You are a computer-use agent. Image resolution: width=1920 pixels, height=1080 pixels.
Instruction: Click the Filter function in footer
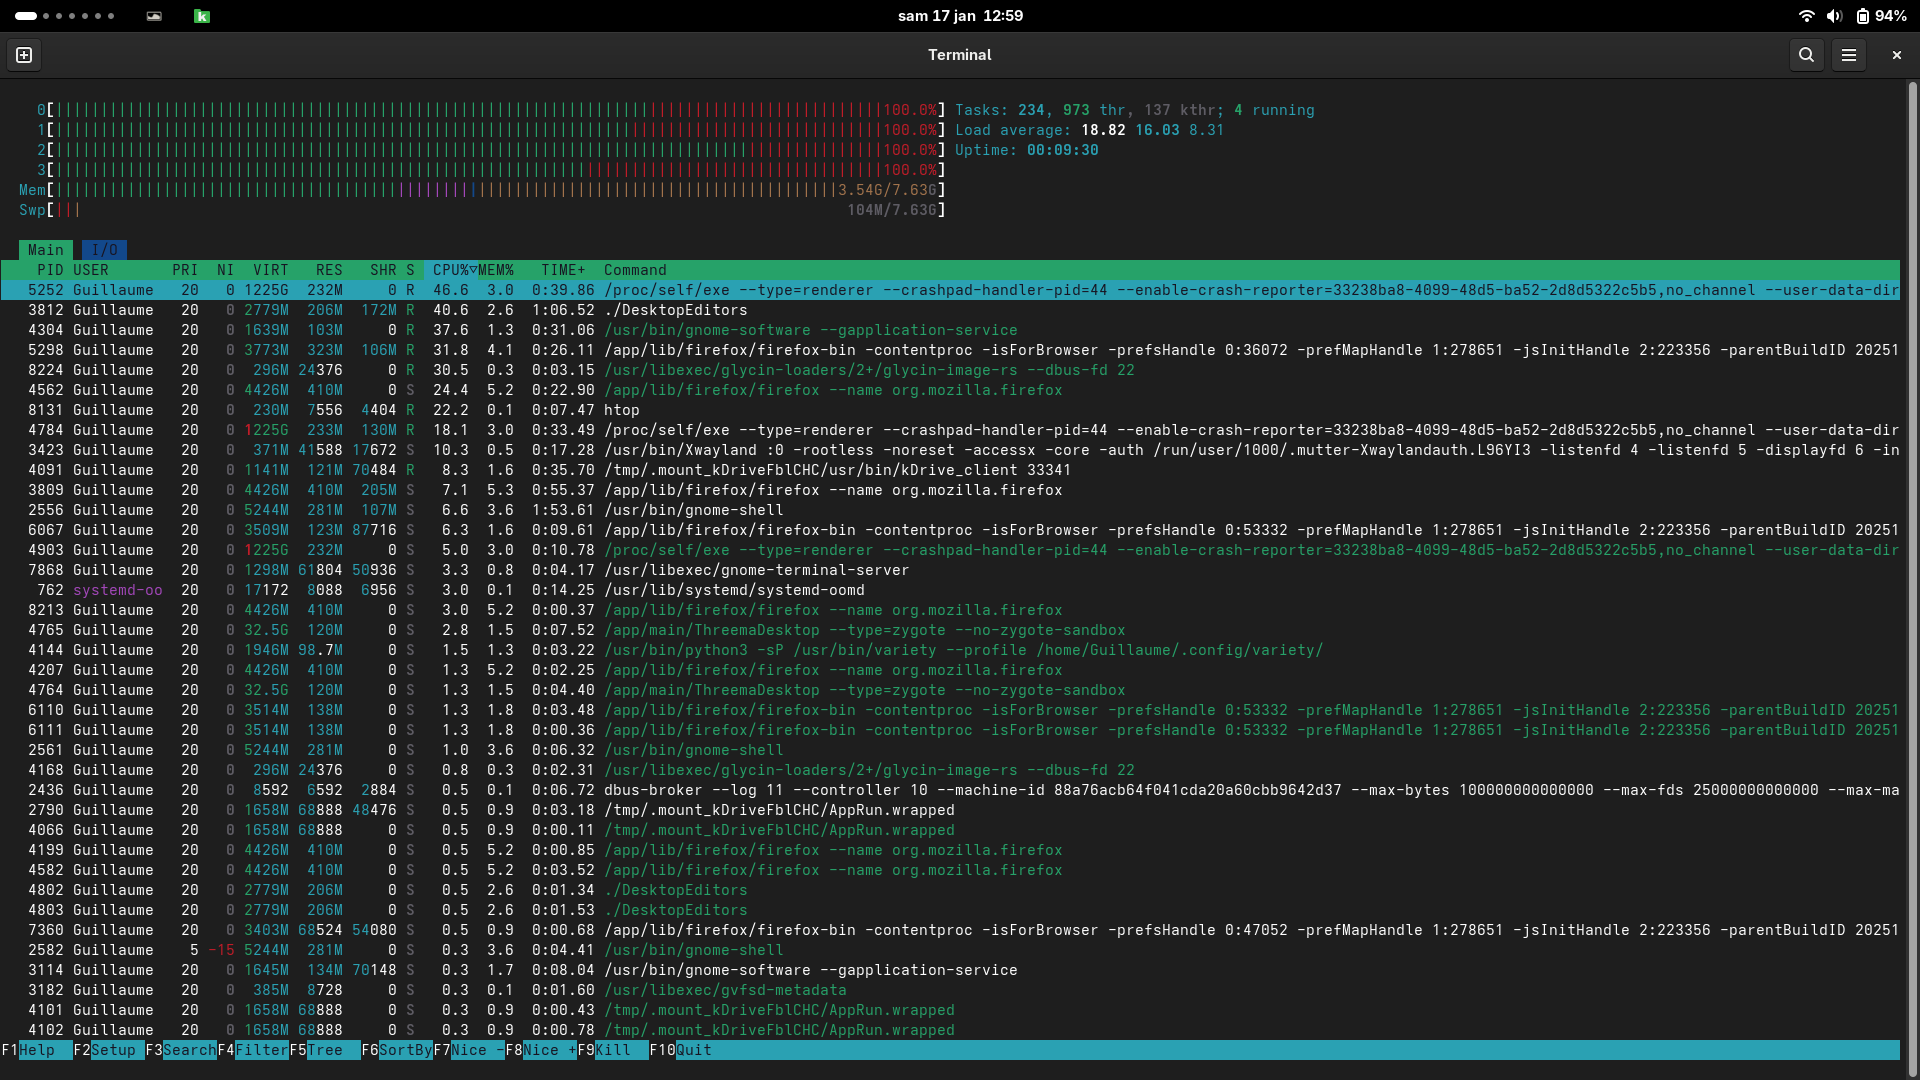261,1050
